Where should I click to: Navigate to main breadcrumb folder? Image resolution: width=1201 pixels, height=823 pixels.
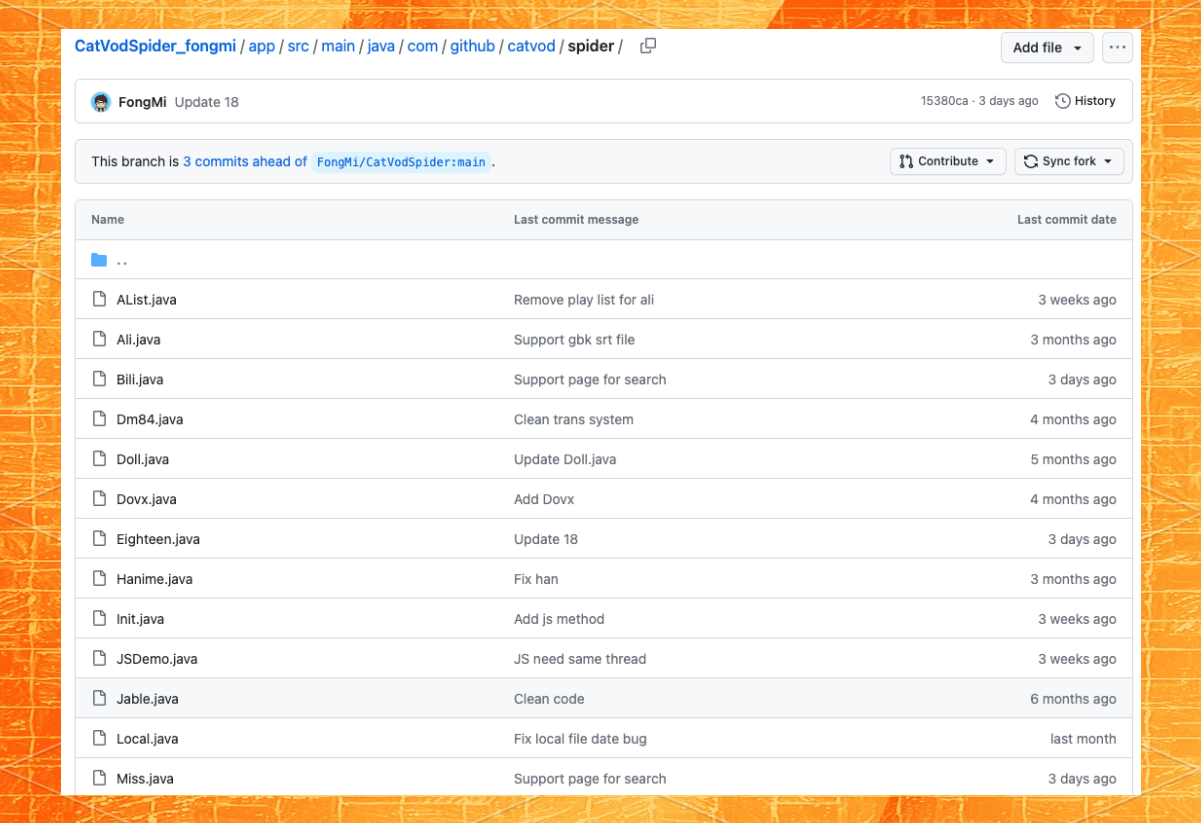click(338, 46)
